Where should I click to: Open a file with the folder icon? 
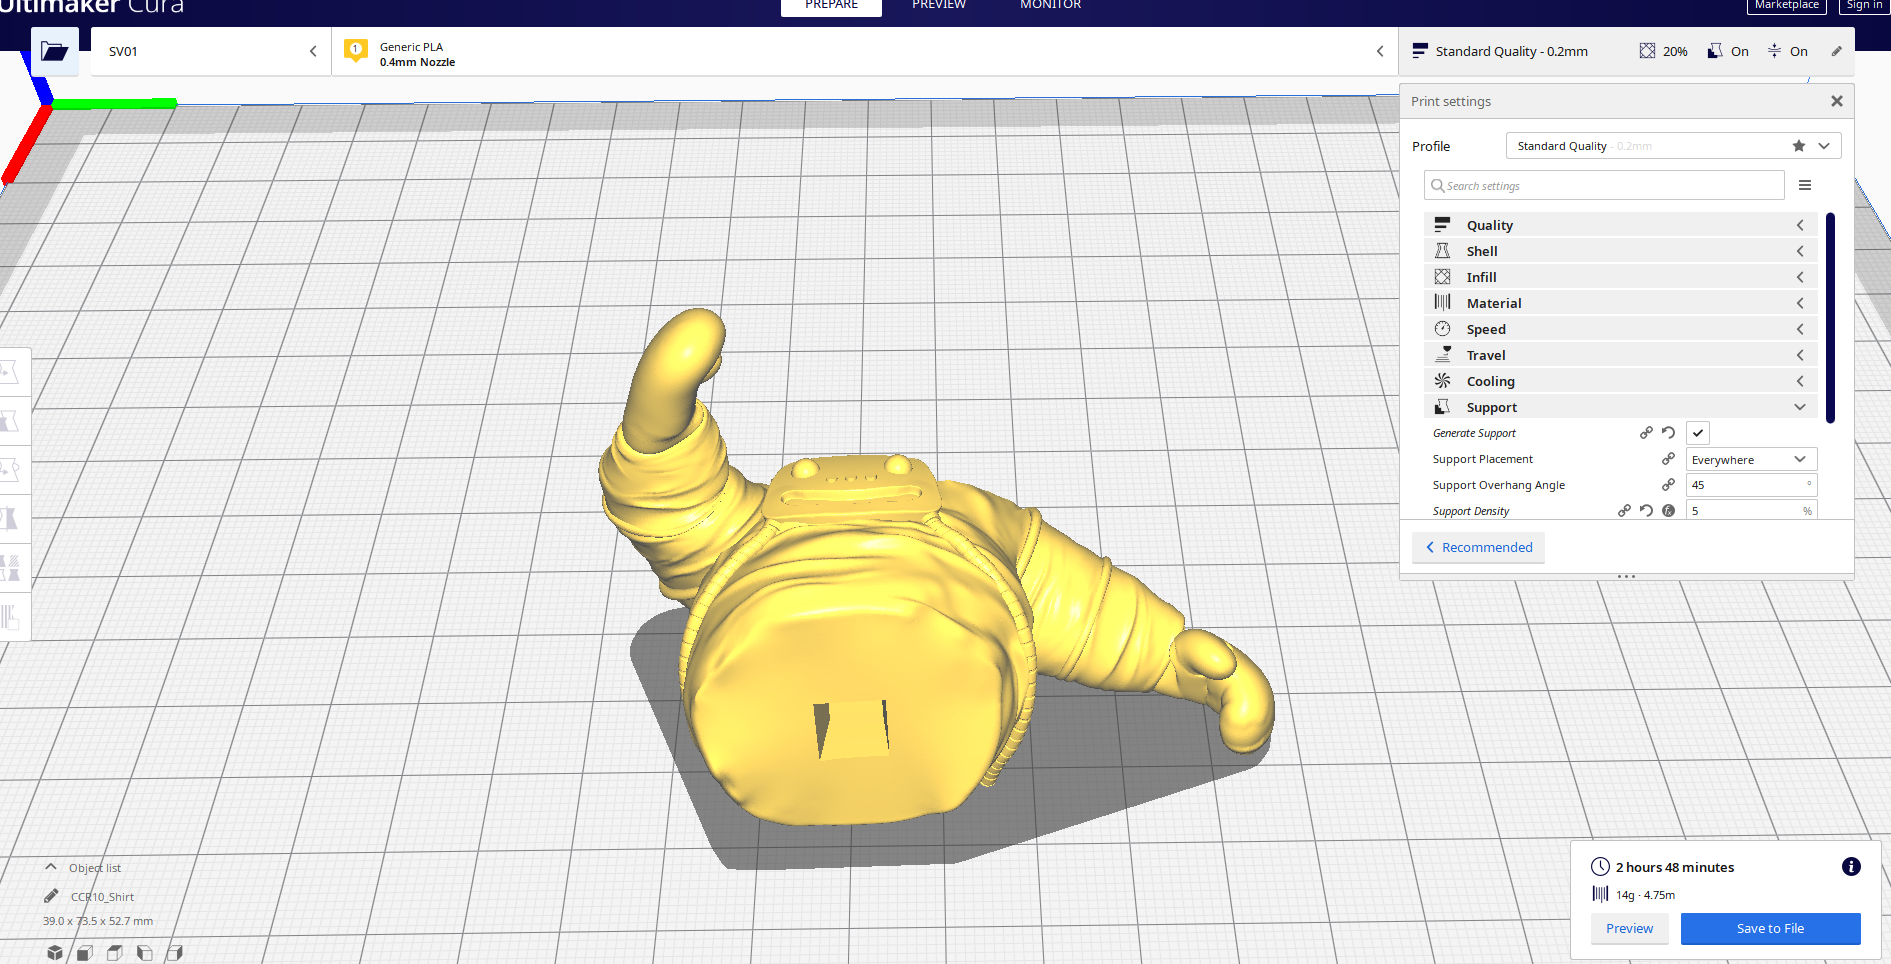pyautogui.click(x=54, y=51)
